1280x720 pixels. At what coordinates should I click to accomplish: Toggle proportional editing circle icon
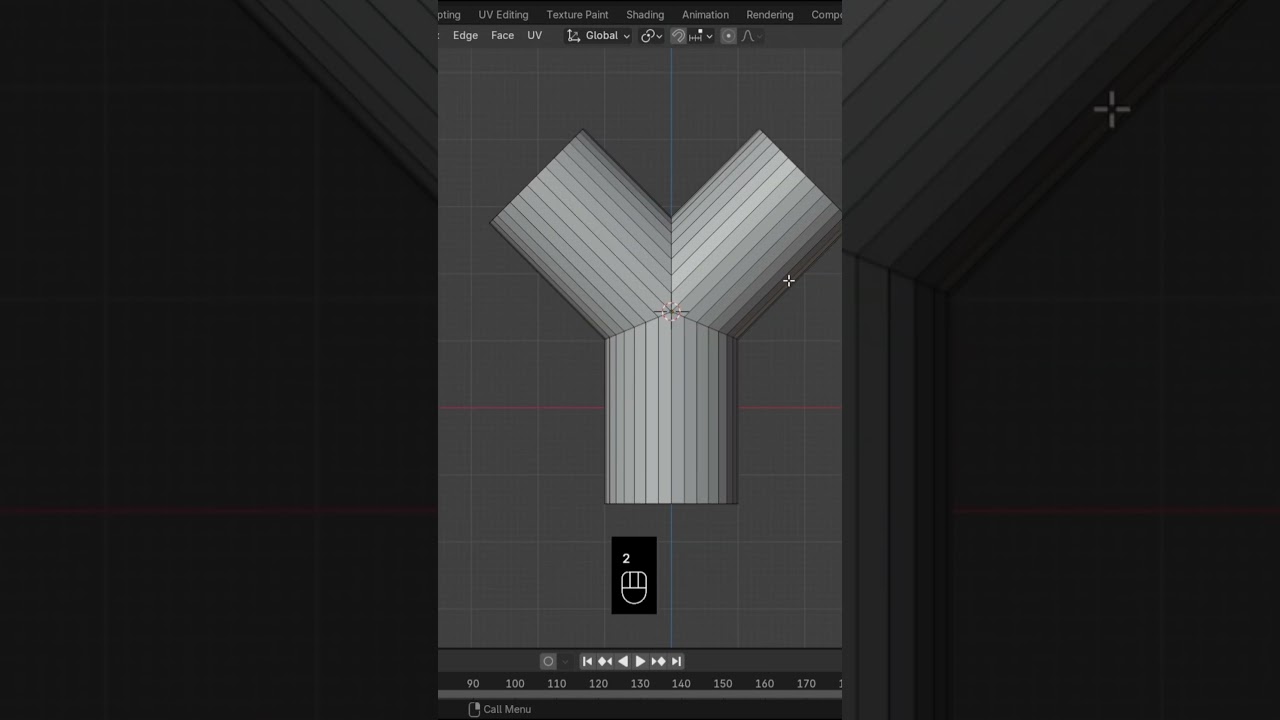click(728, 36)
